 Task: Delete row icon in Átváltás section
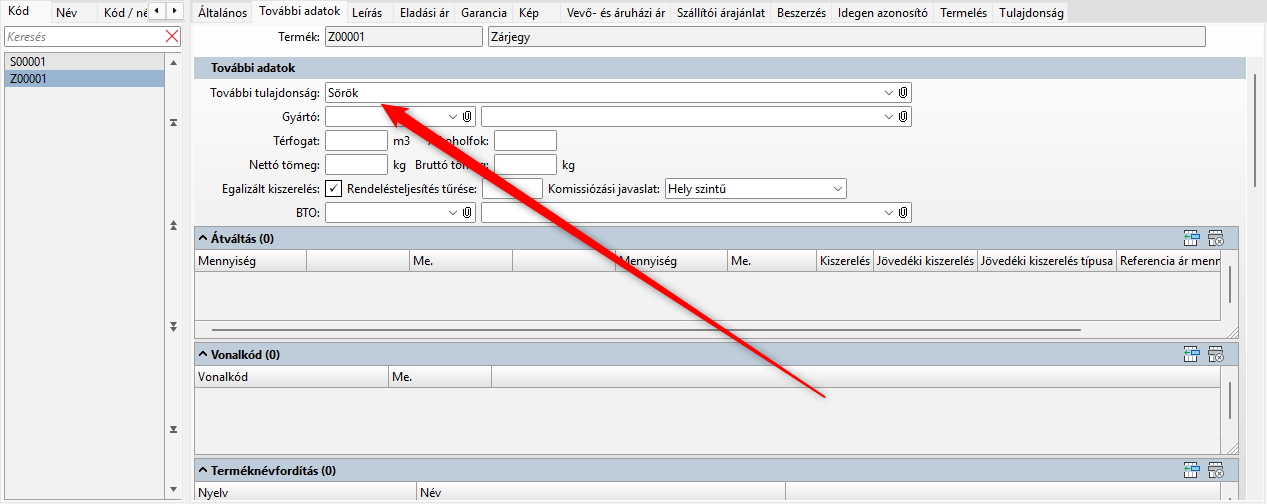point(1216,238)
